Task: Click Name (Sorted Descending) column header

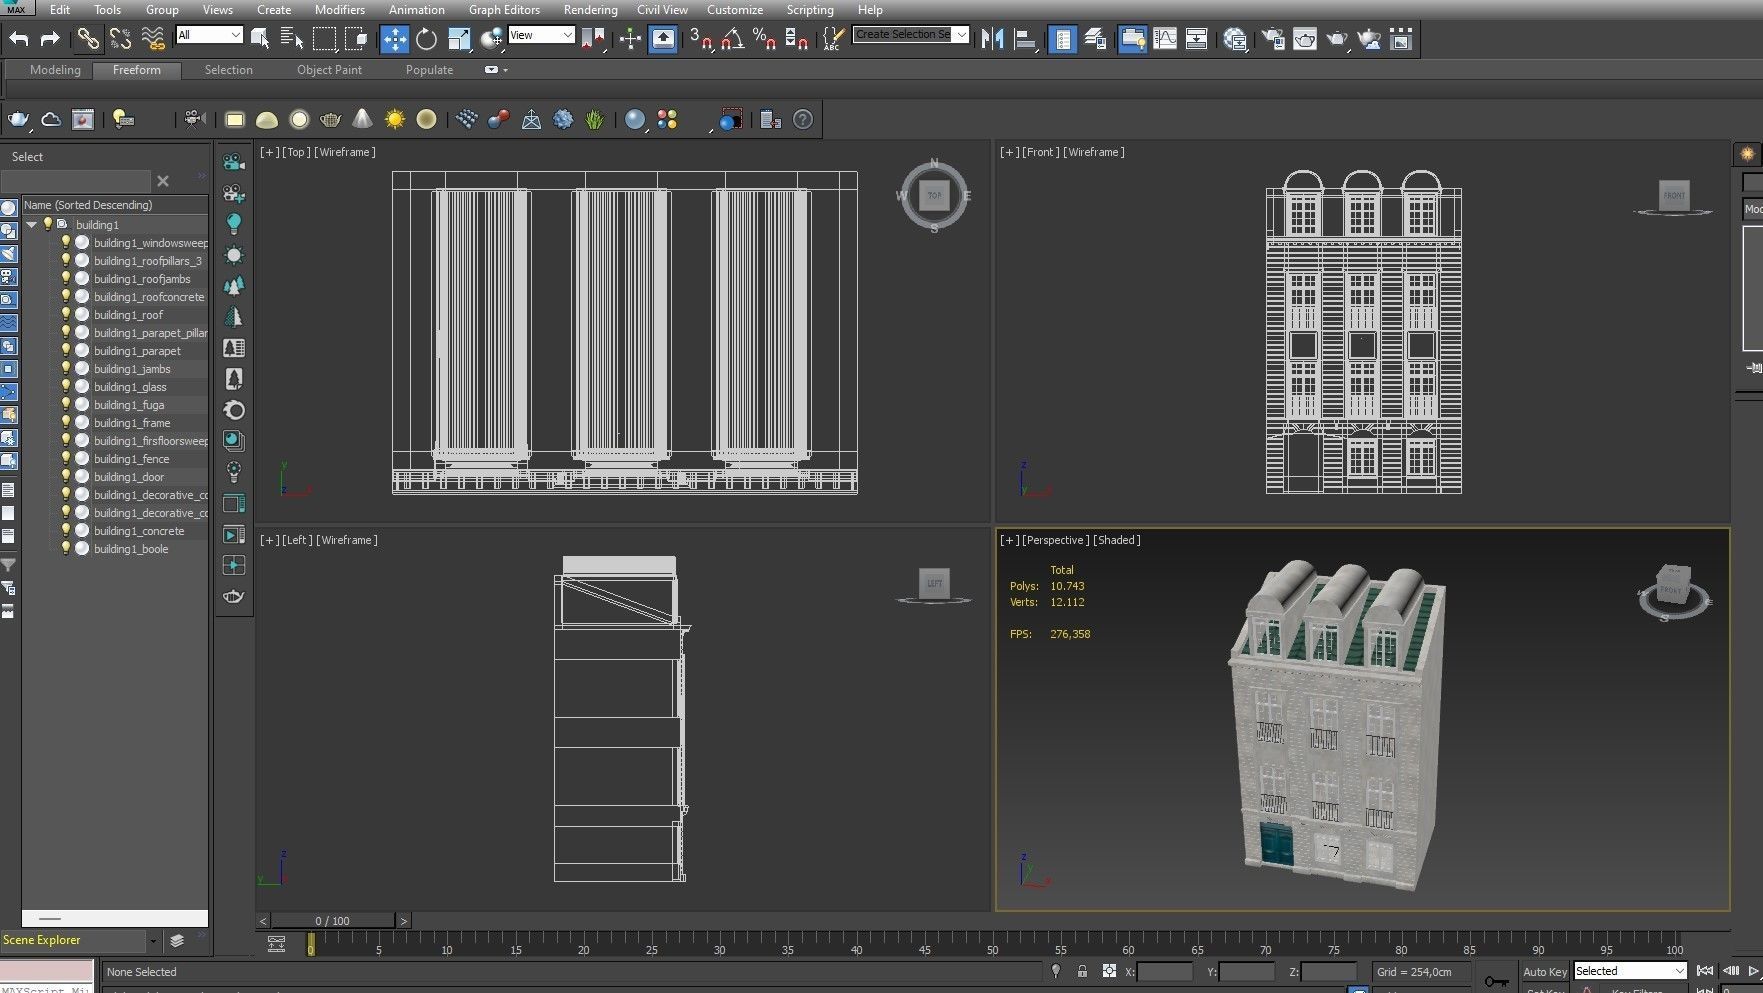Action: [114, 205]
